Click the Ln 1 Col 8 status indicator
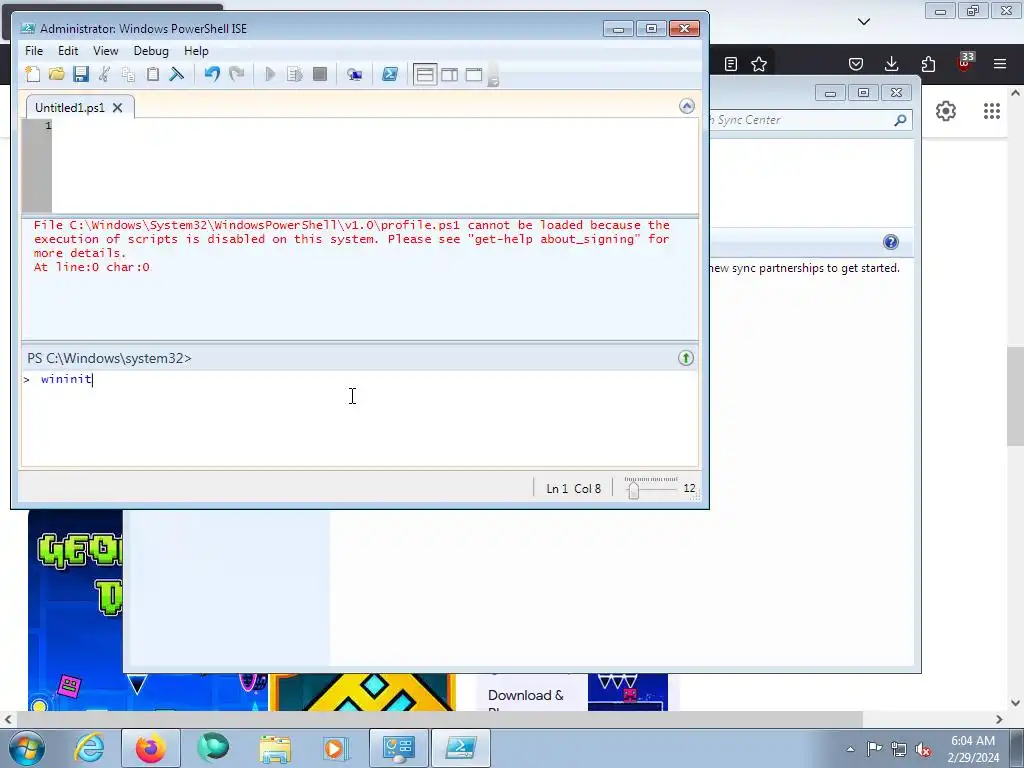 pos(573,488)
